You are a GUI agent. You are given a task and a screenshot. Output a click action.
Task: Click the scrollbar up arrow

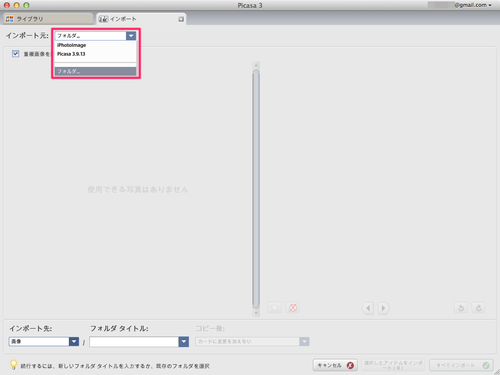click(x=256, y=65)
